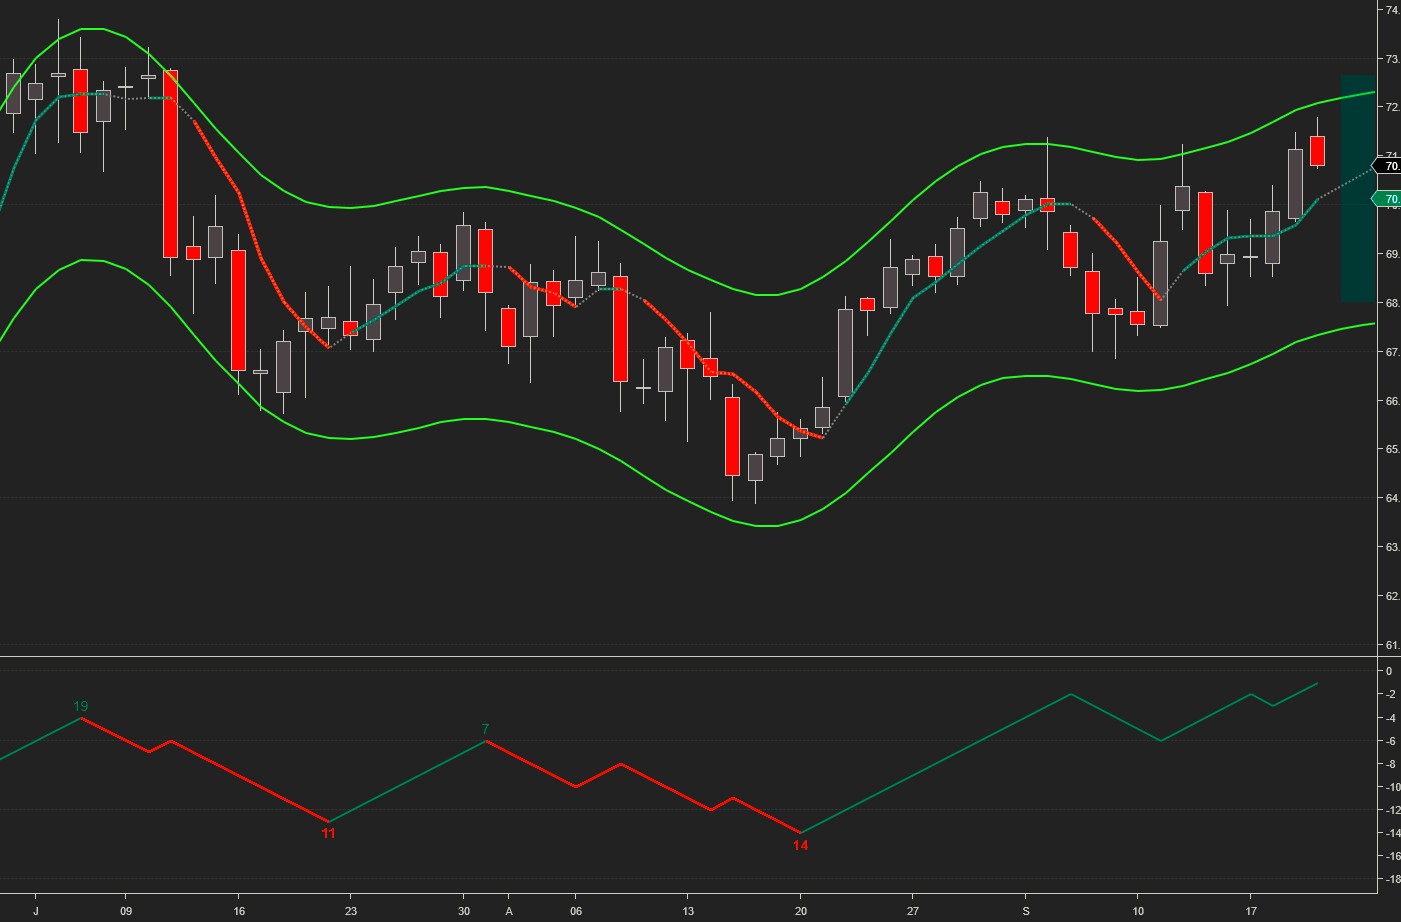Click the 74 level on the price axis
Screen dimensions: 1401x922
tap(1393, 10)
